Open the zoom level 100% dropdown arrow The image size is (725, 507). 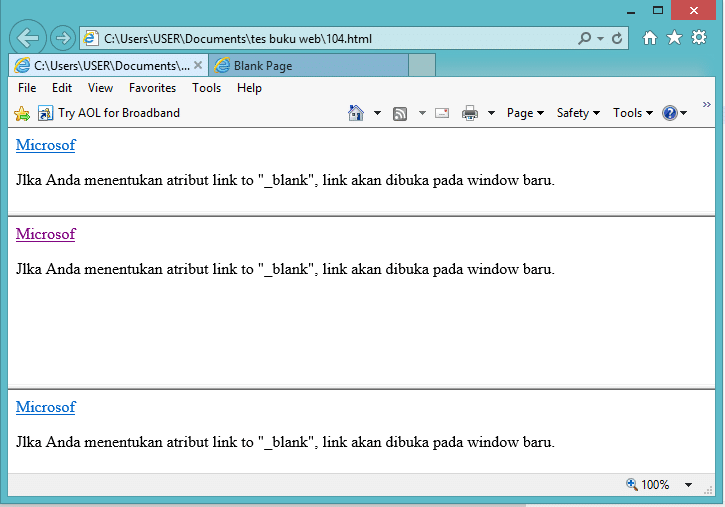[x=688, y=485]
